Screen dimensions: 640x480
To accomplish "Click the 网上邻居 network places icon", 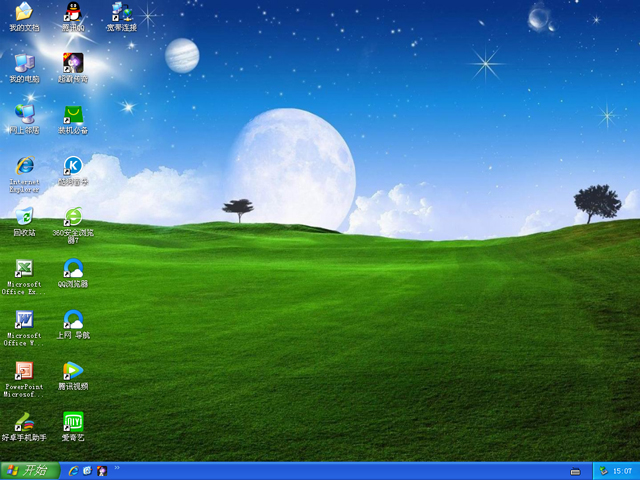I will 24,114.
